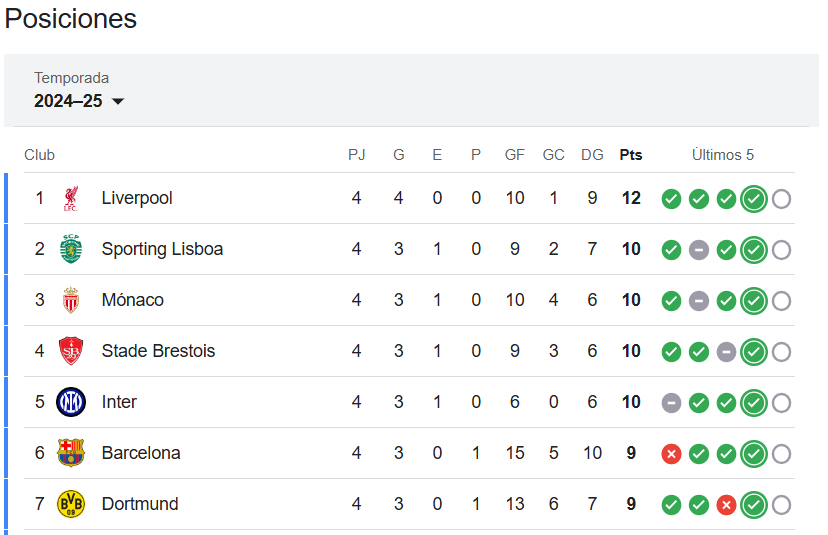Open the Sporting Lisboa team link
The image size is (828, 535).
pos(162,249)
